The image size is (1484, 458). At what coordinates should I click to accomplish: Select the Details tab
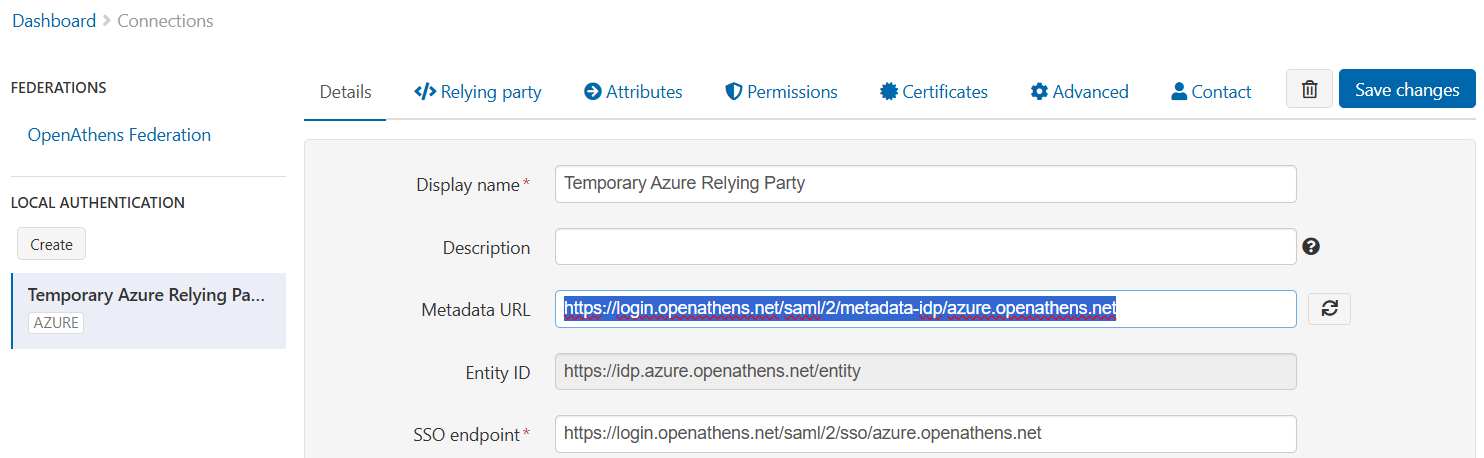click(x=345, y=92)
